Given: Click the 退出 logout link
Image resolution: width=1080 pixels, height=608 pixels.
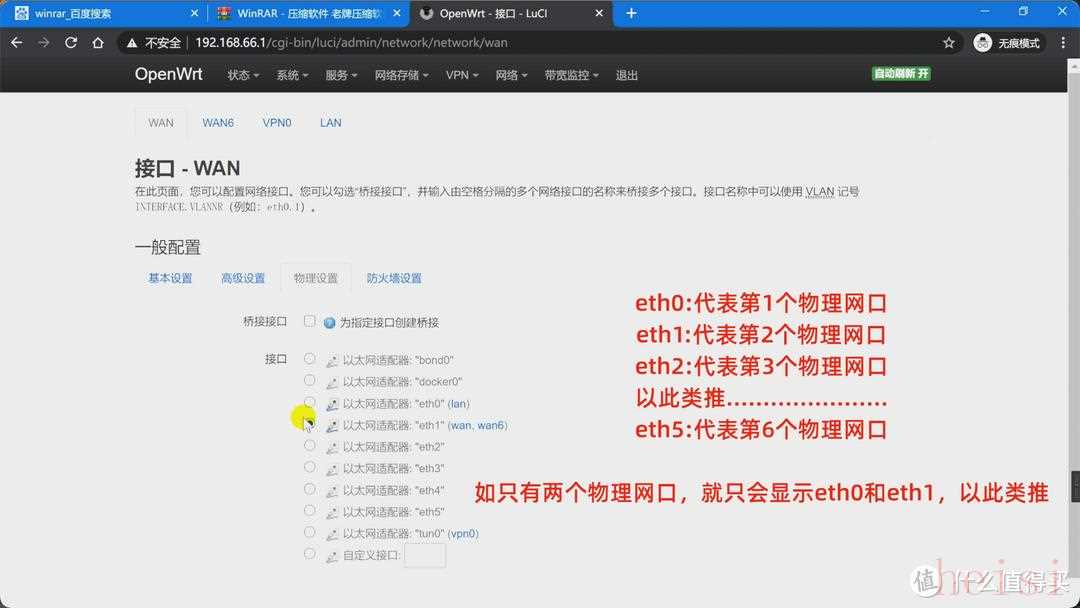Looking at the screenshot, I should point(627,75).
